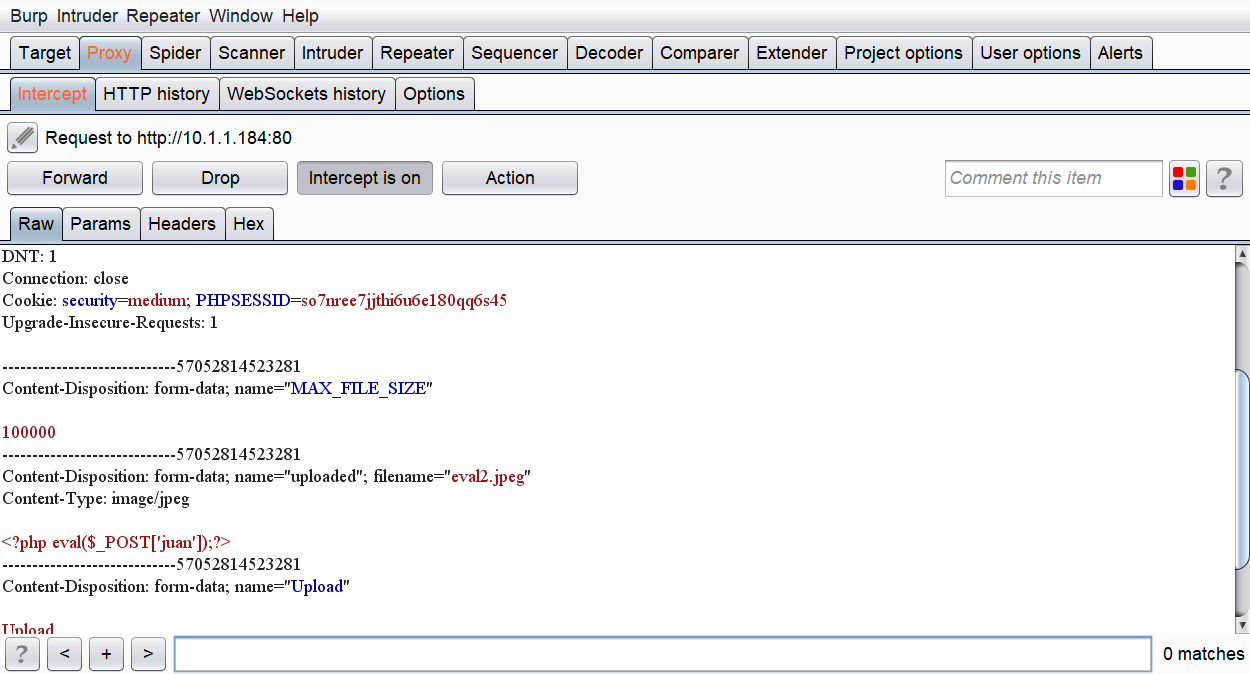This screenshot has width=1250, height=674.
Task: Click the PHP eval payload line
Action: click(x=116, y=542)
